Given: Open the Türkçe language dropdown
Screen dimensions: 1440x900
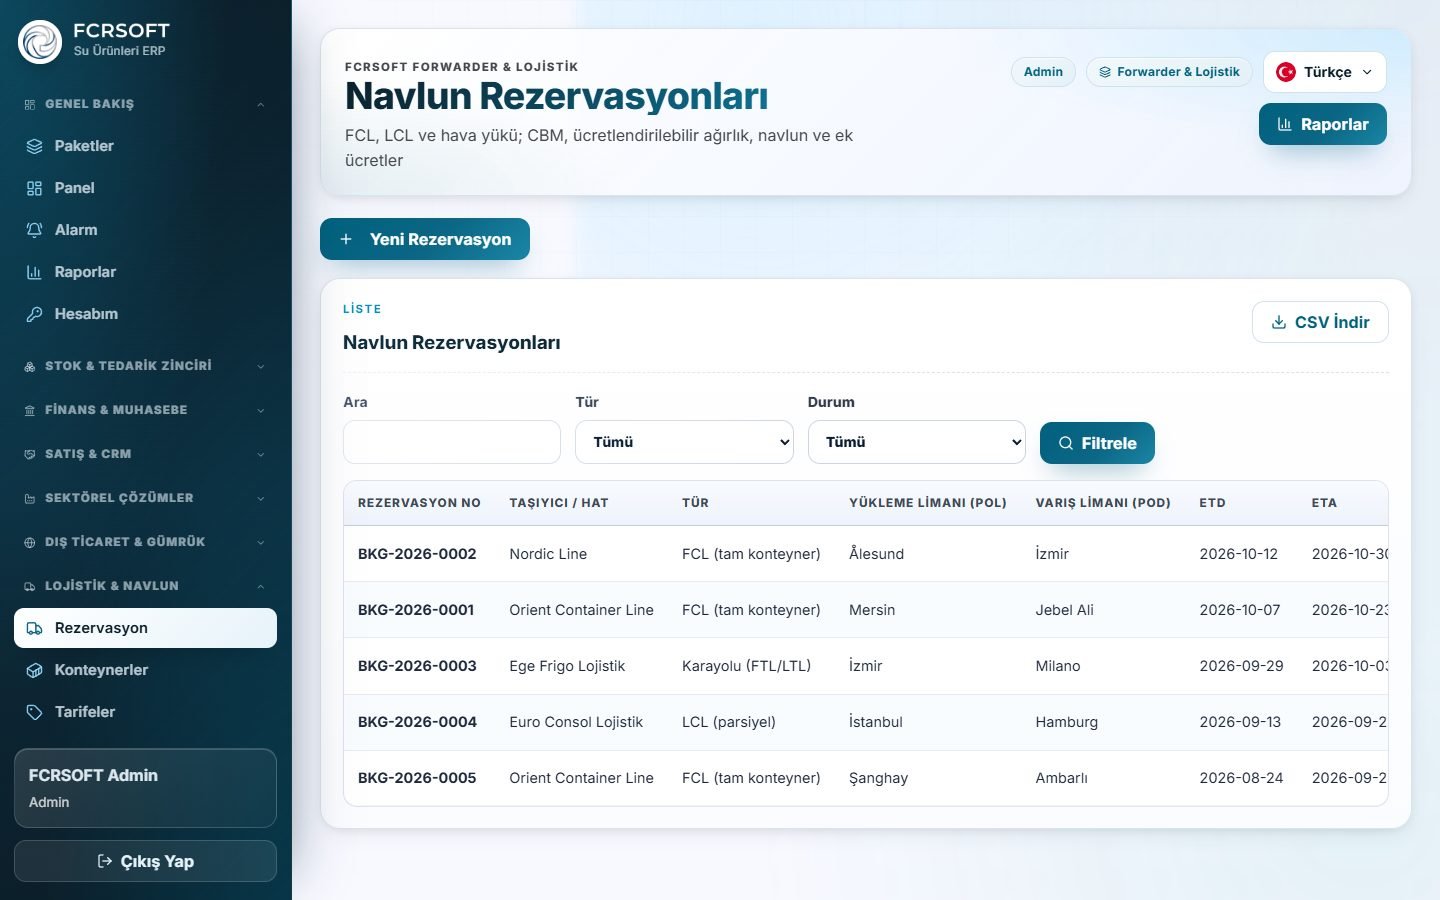Looking at the screenshot, I should tap(1325, 72).
